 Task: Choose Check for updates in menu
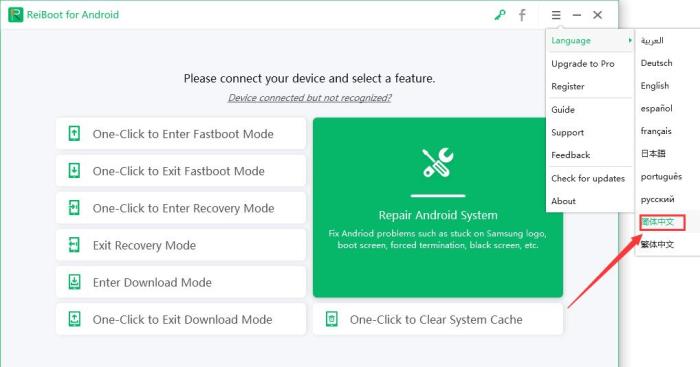pyautogui.click(x=589, y=179)
